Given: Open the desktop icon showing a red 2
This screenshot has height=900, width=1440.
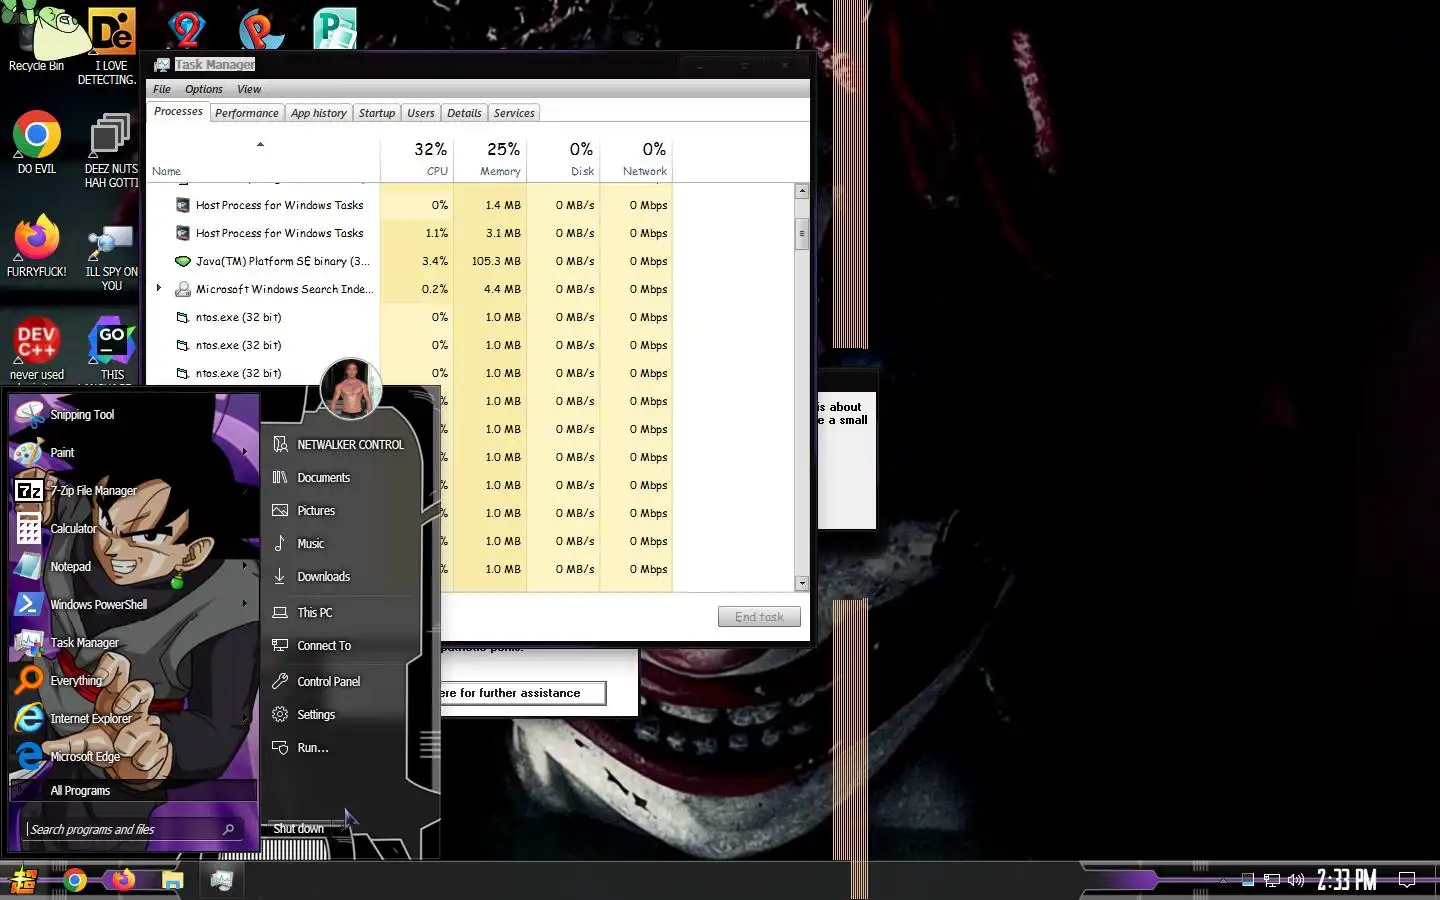Looking at the screenshot, I should tap(186, 28).
